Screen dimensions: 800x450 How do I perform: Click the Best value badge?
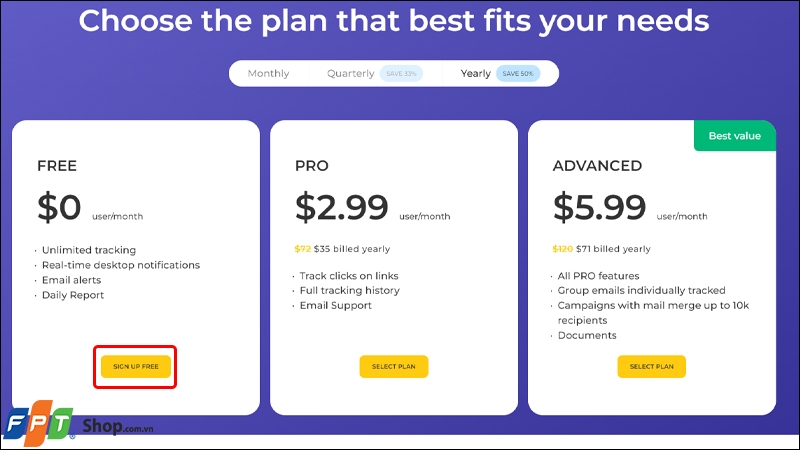pos(734,136)
